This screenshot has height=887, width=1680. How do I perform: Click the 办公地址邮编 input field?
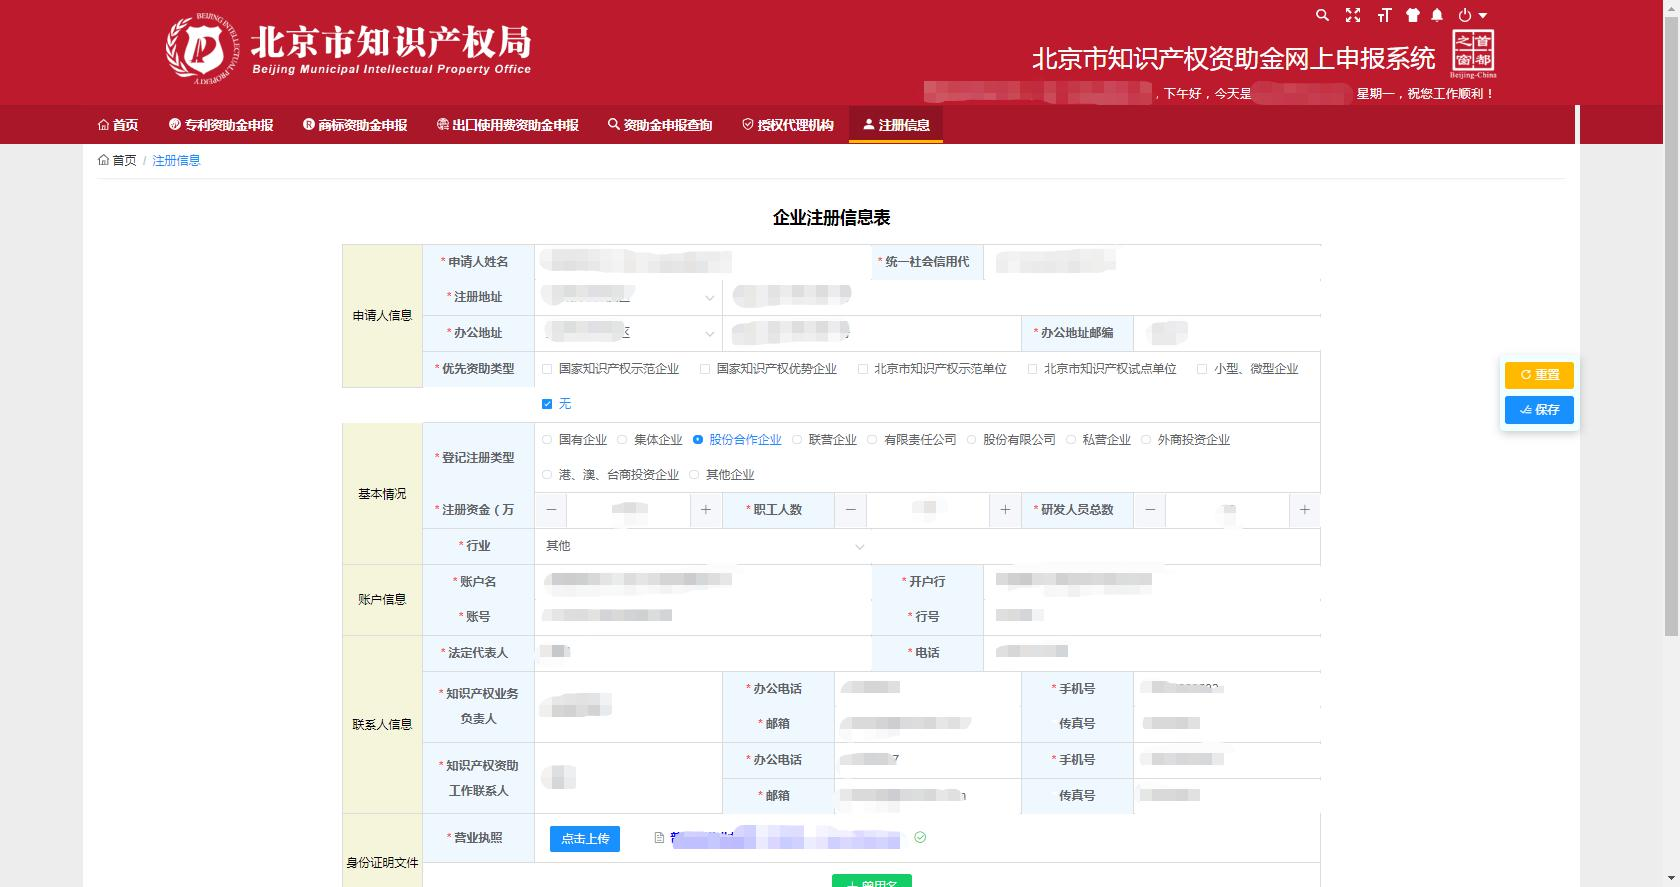[x=1227, y=333]
